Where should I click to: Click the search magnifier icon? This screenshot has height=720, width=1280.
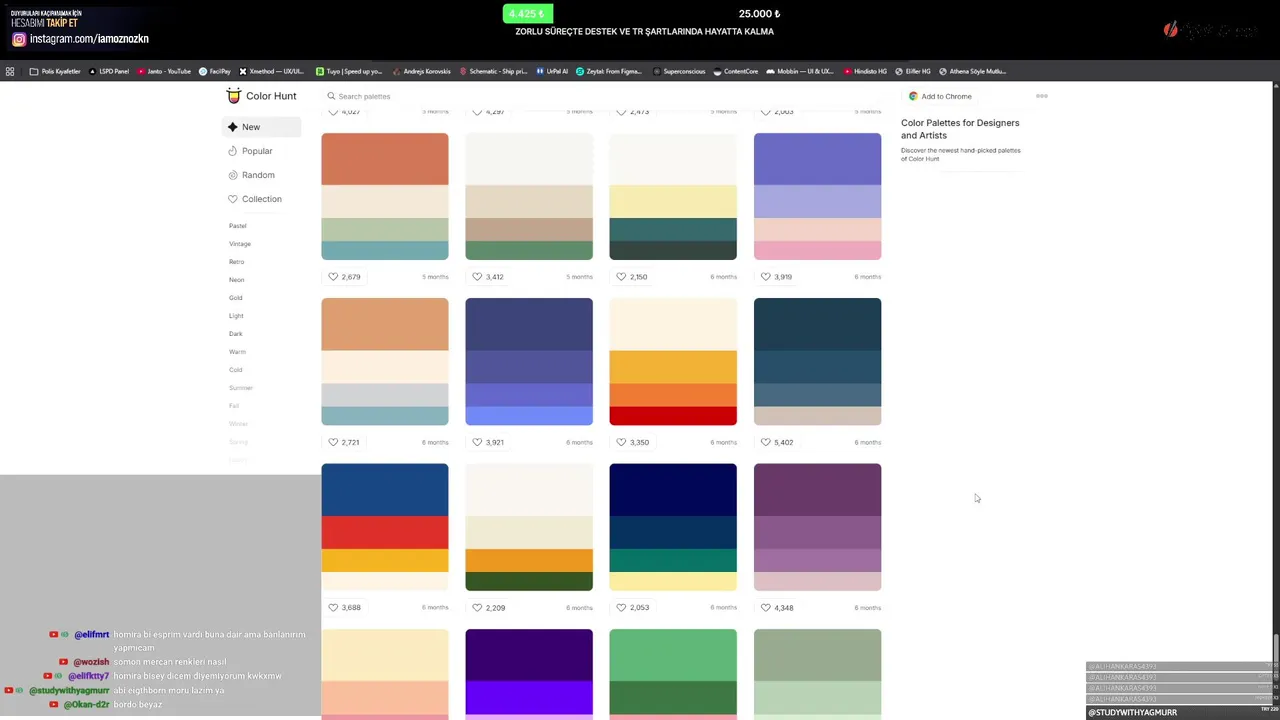(x=331, y=96)
